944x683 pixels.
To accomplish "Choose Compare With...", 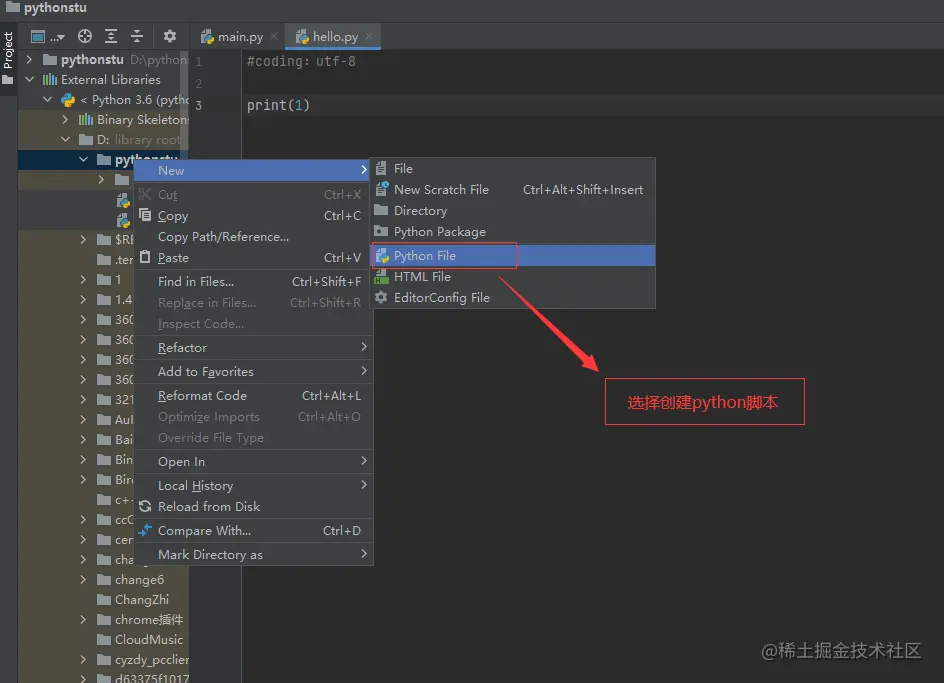I will tap(253, 531).
